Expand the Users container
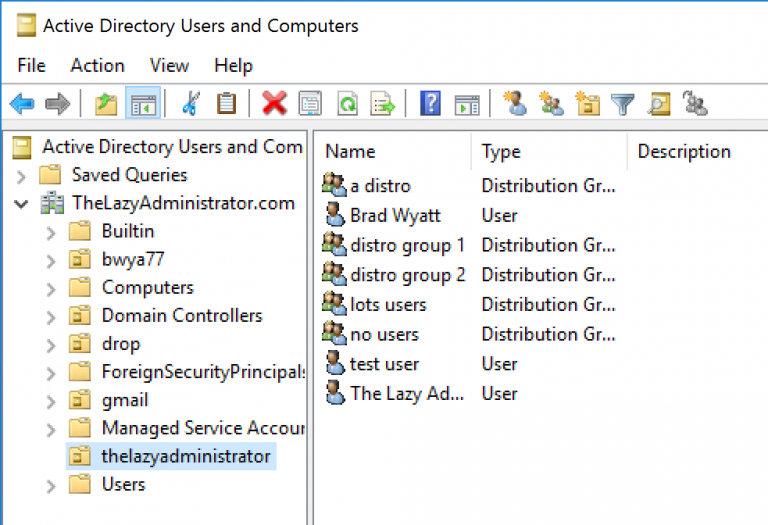Screen dimensions: 768x525 click(51, 486)
